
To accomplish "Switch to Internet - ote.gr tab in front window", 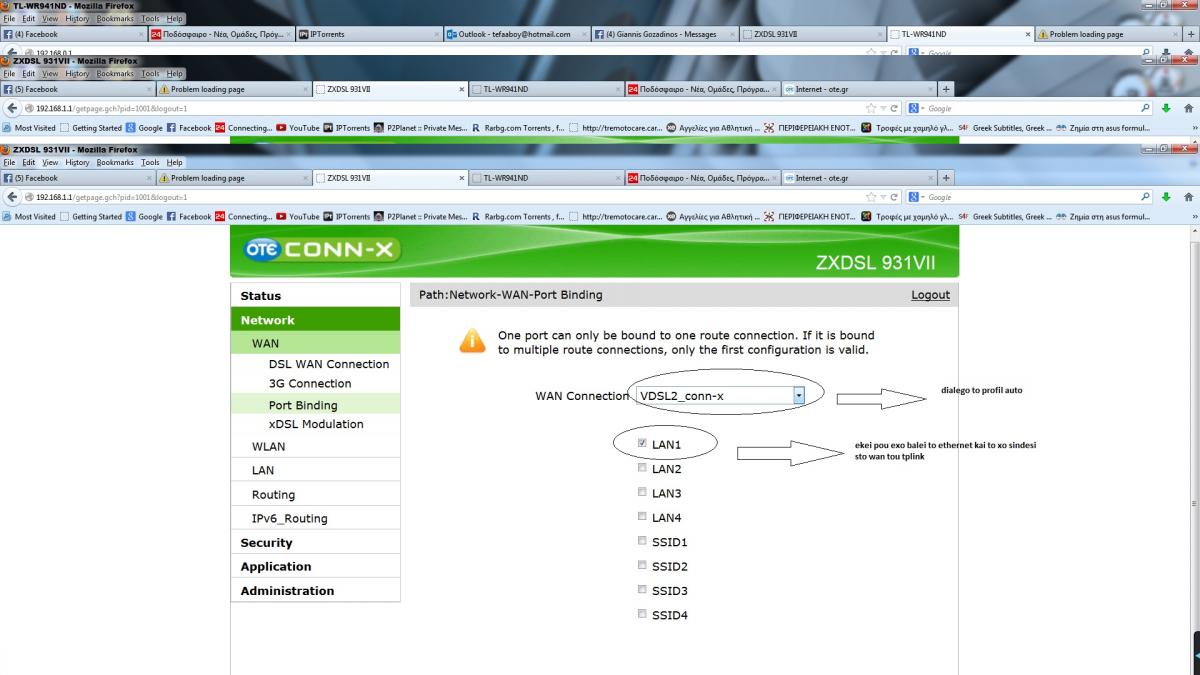I will point(857,177).
